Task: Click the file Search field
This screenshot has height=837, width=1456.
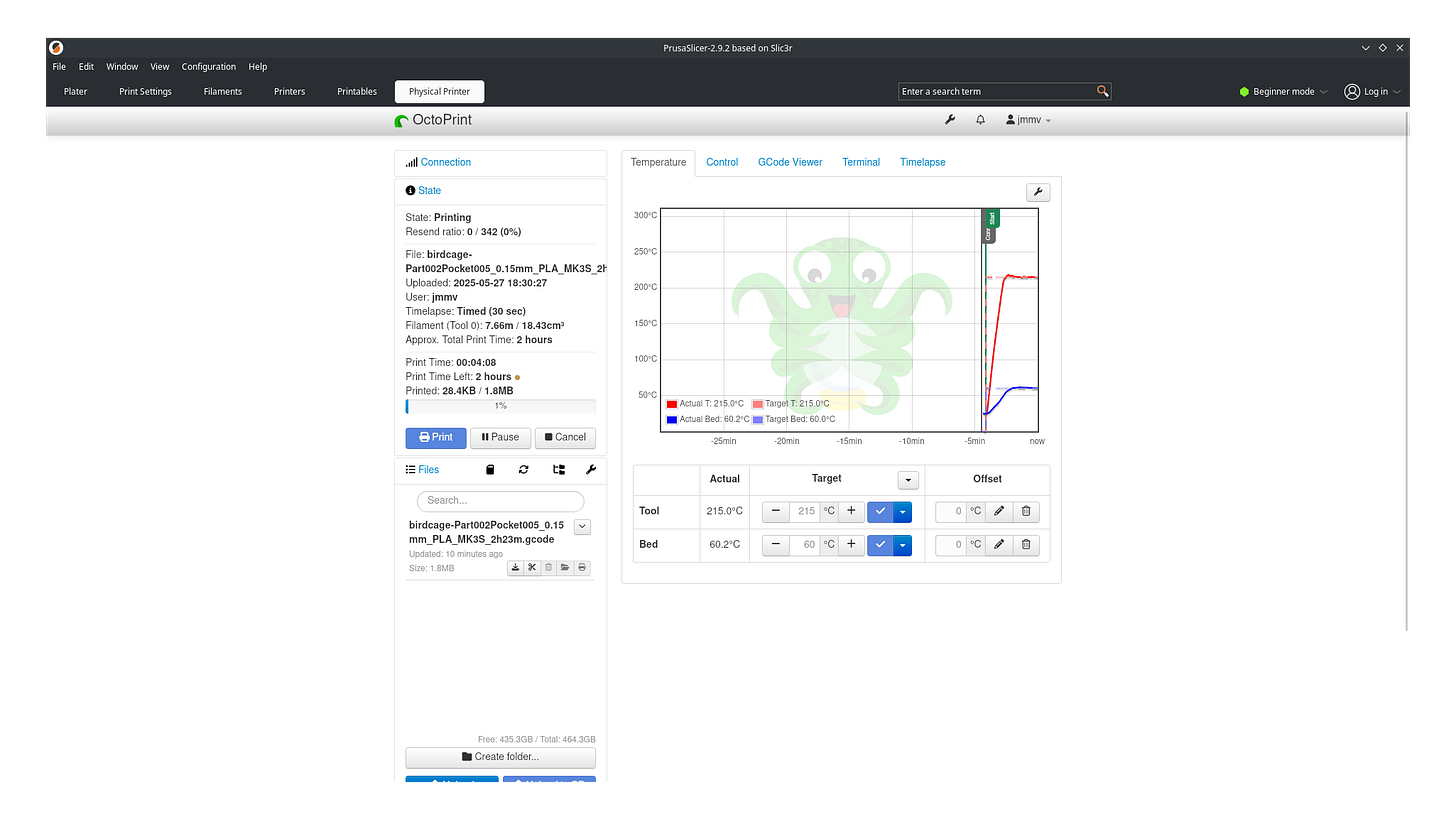Action: coord(500,501)
